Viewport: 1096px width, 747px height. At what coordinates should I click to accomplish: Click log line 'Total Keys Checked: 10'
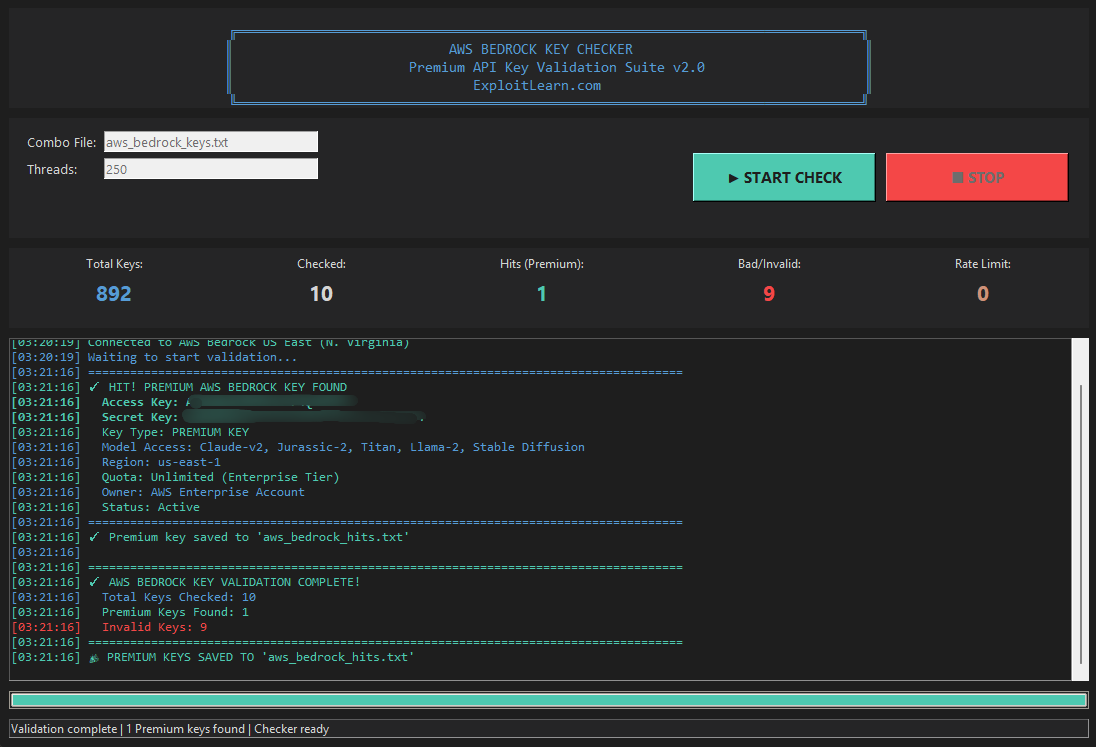(x=134, y=597)
